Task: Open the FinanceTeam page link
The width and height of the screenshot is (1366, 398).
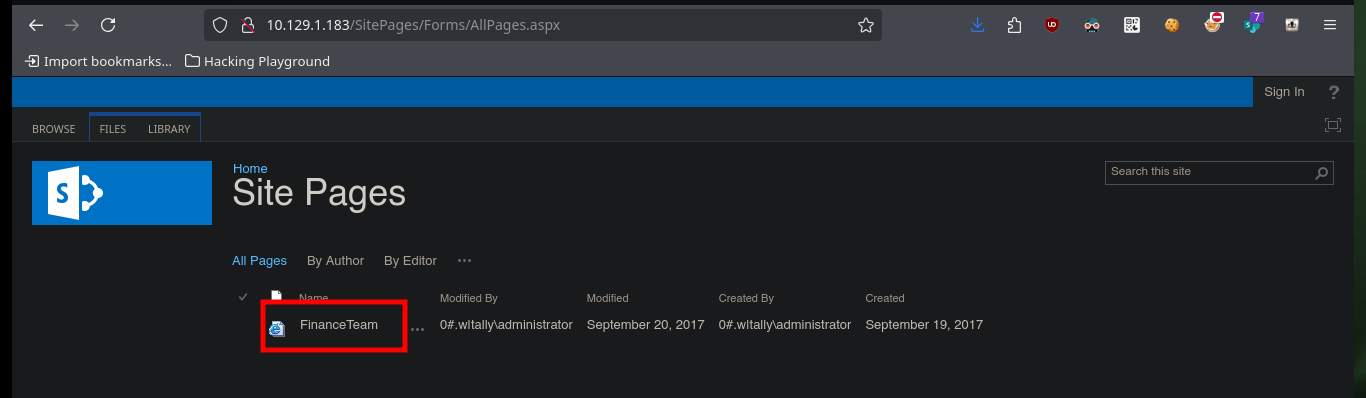Action: point(339,324)
